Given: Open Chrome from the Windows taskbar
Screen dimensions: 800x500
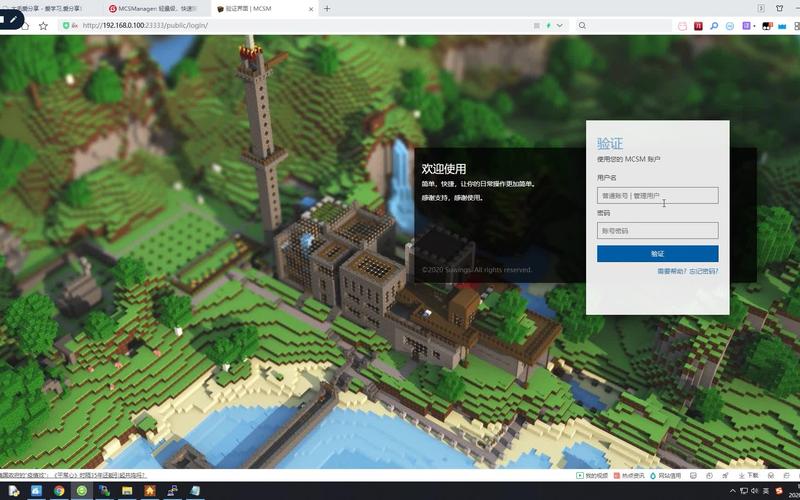Looking at the screenshot, I should pyautogui.click(x=59, y=491).
